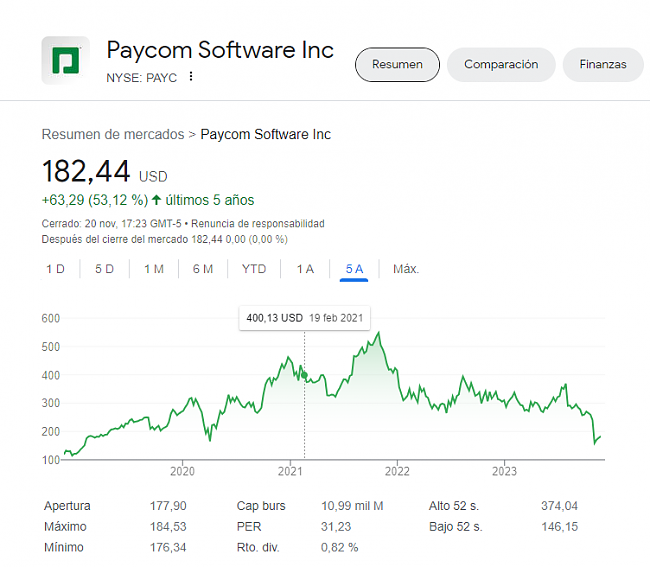This screenshot has height=567, width=650.
Task: Click the 400,13 USD chart tooltip
Action: pos(304,318)
